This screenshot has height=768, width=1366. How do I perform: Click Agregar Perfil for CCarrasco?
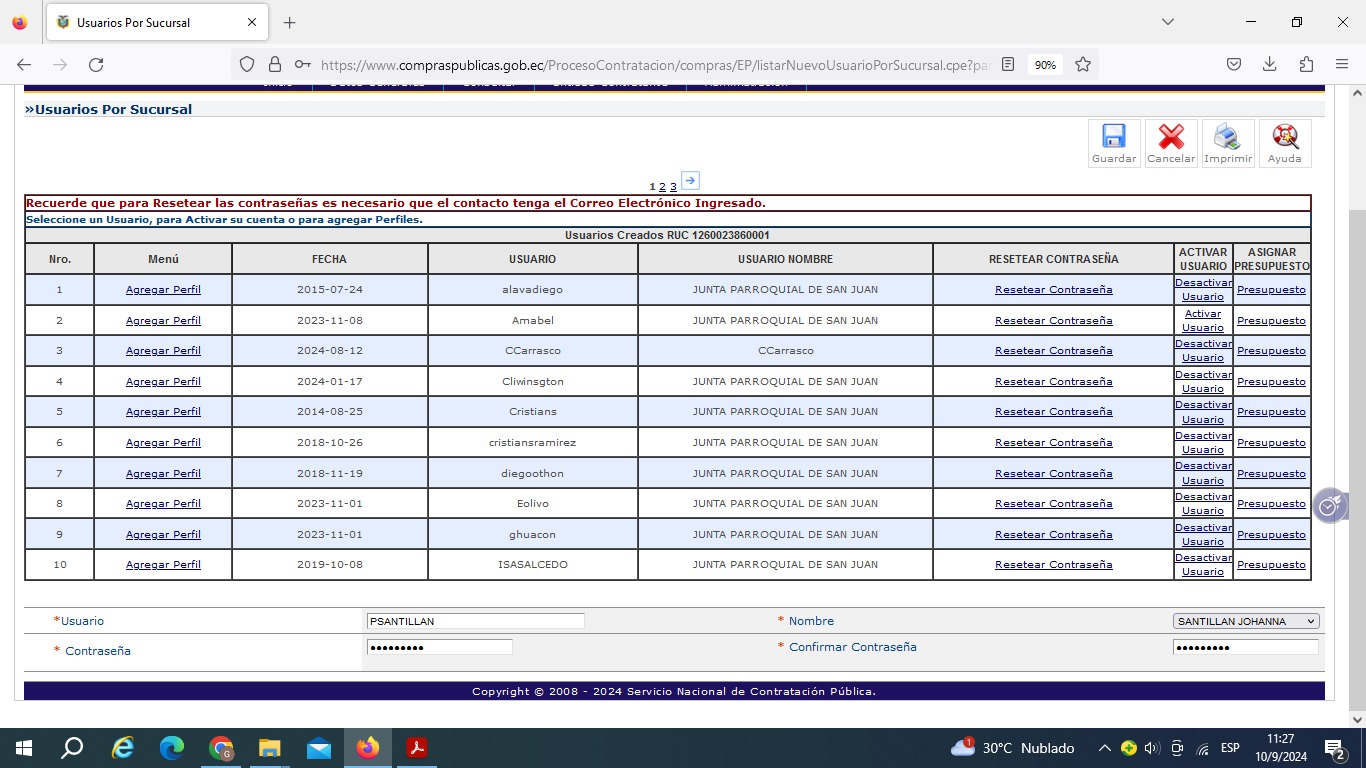tap(163, 351)
